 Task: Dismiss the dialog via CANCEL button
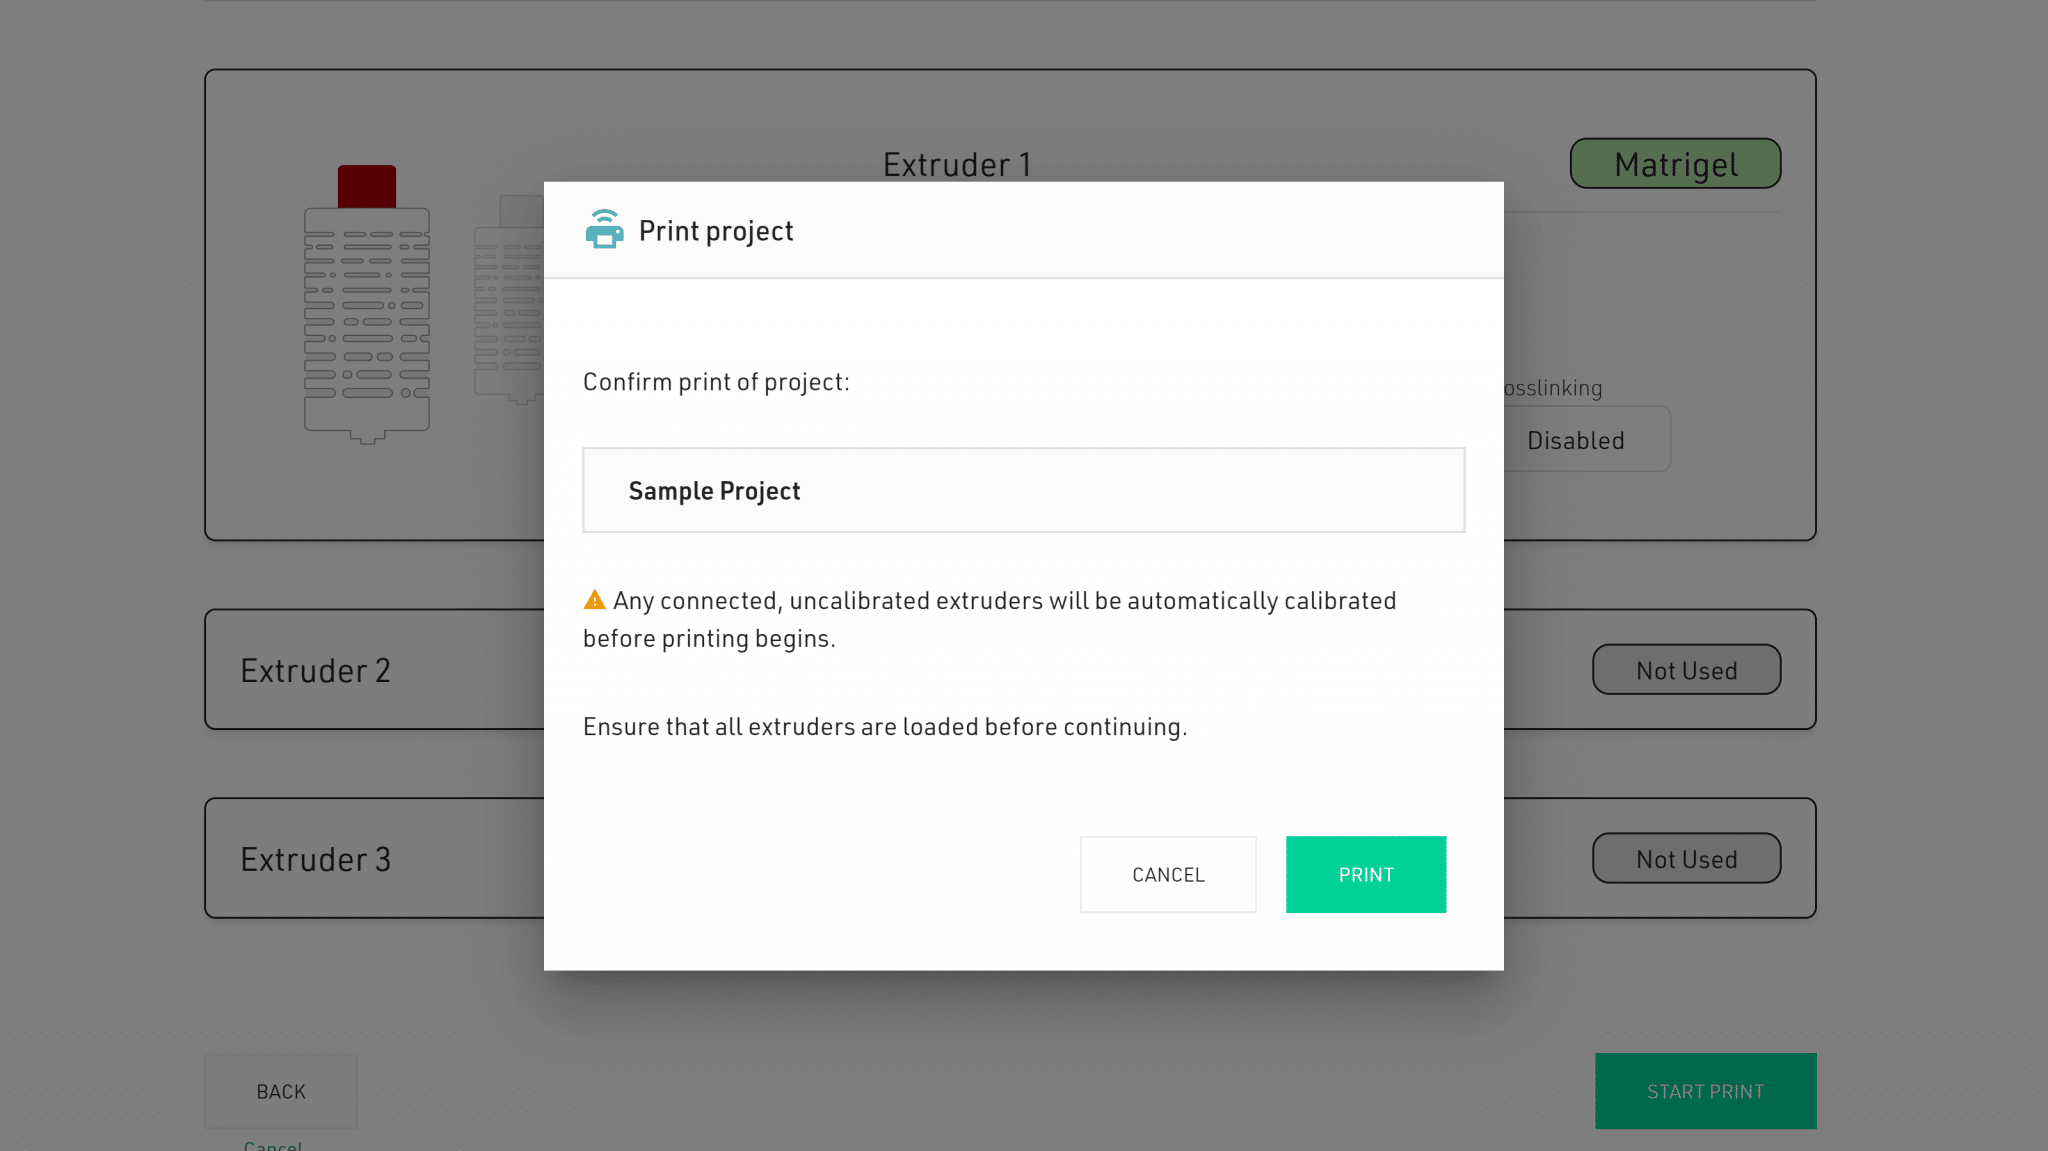[1168, 874]
